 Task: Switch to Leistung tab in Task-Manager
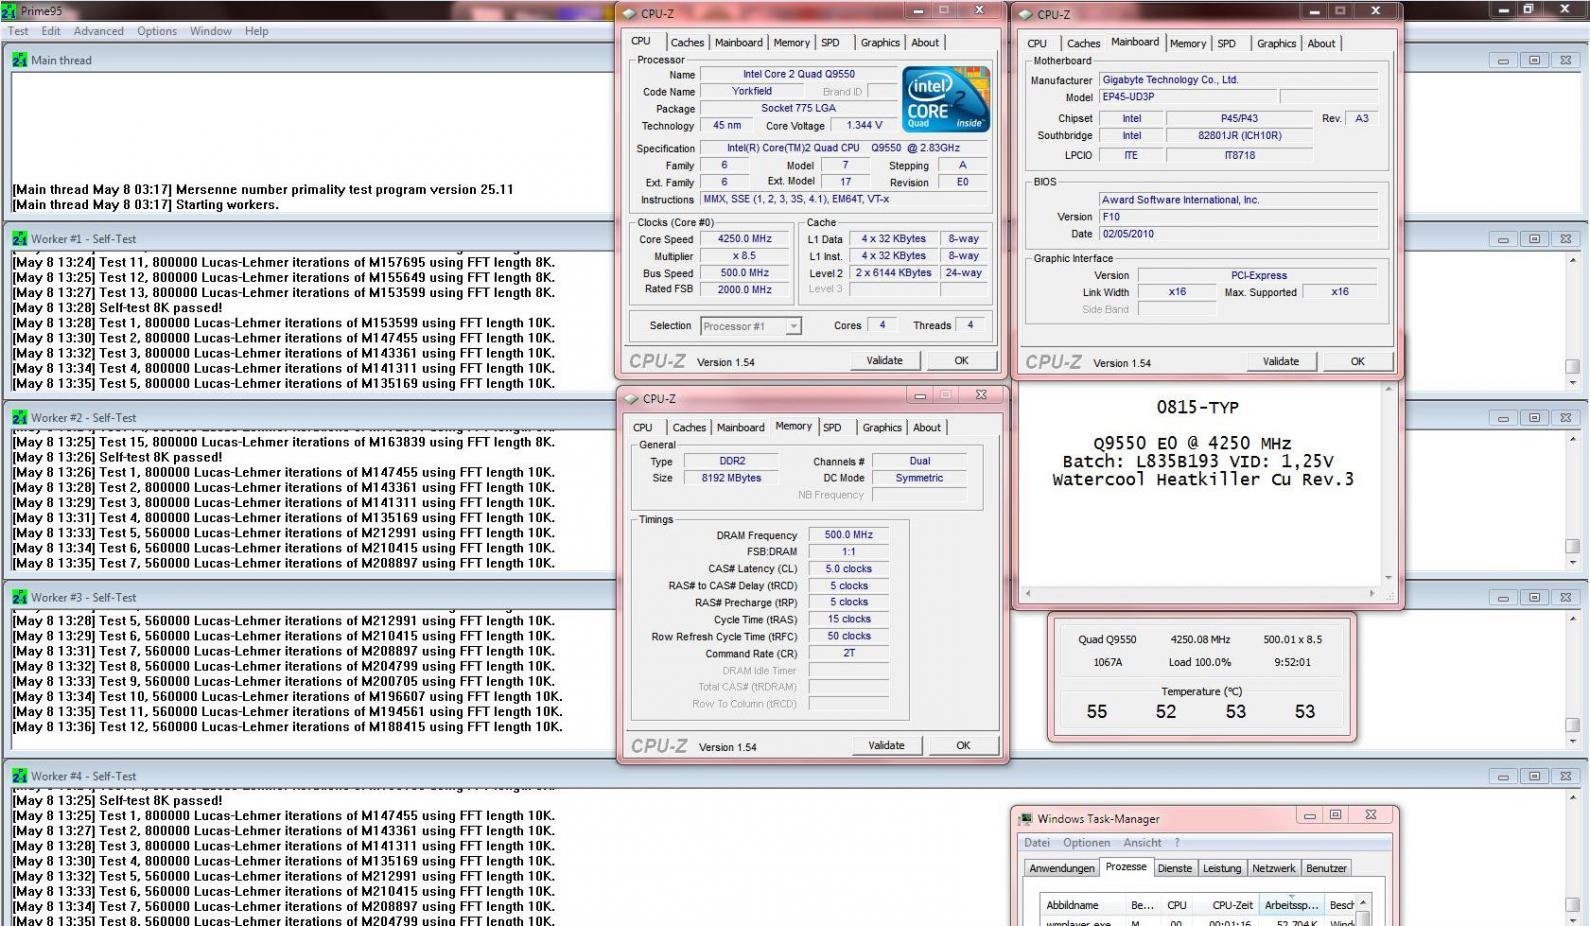tap(1221, 868)
